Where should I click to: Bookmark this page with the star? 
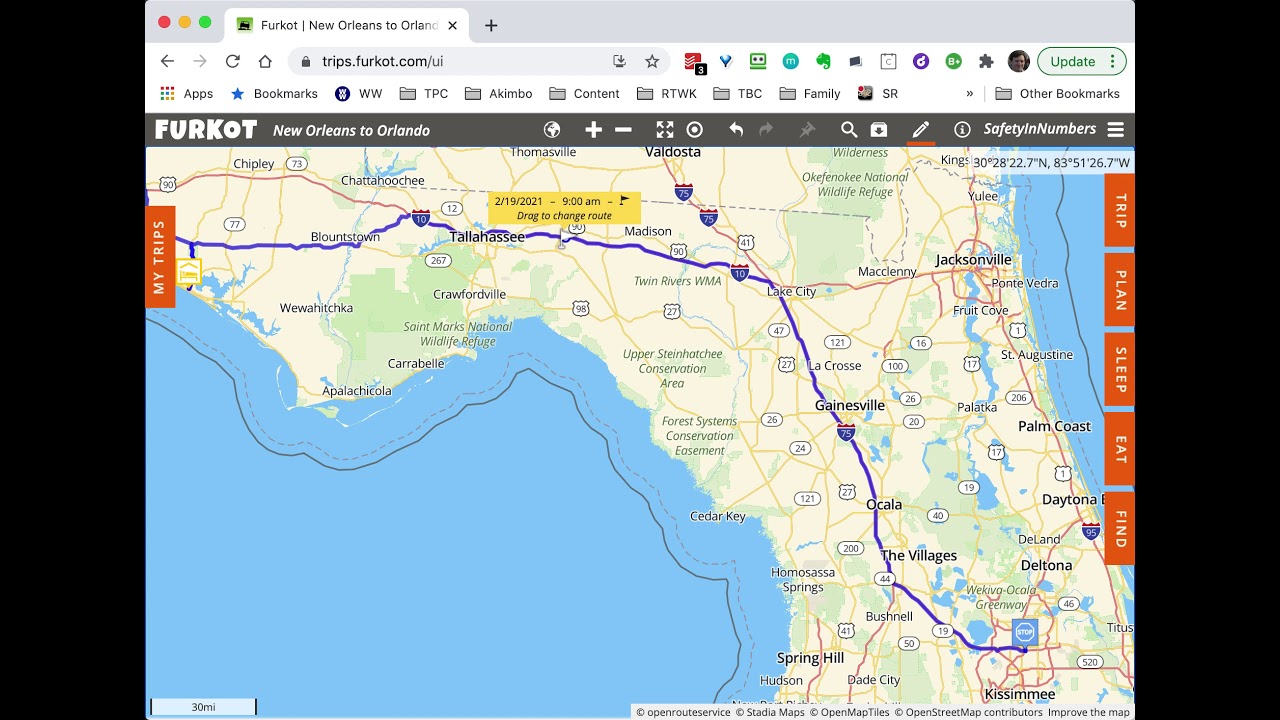pyautogui.click(x=652, y=61)
